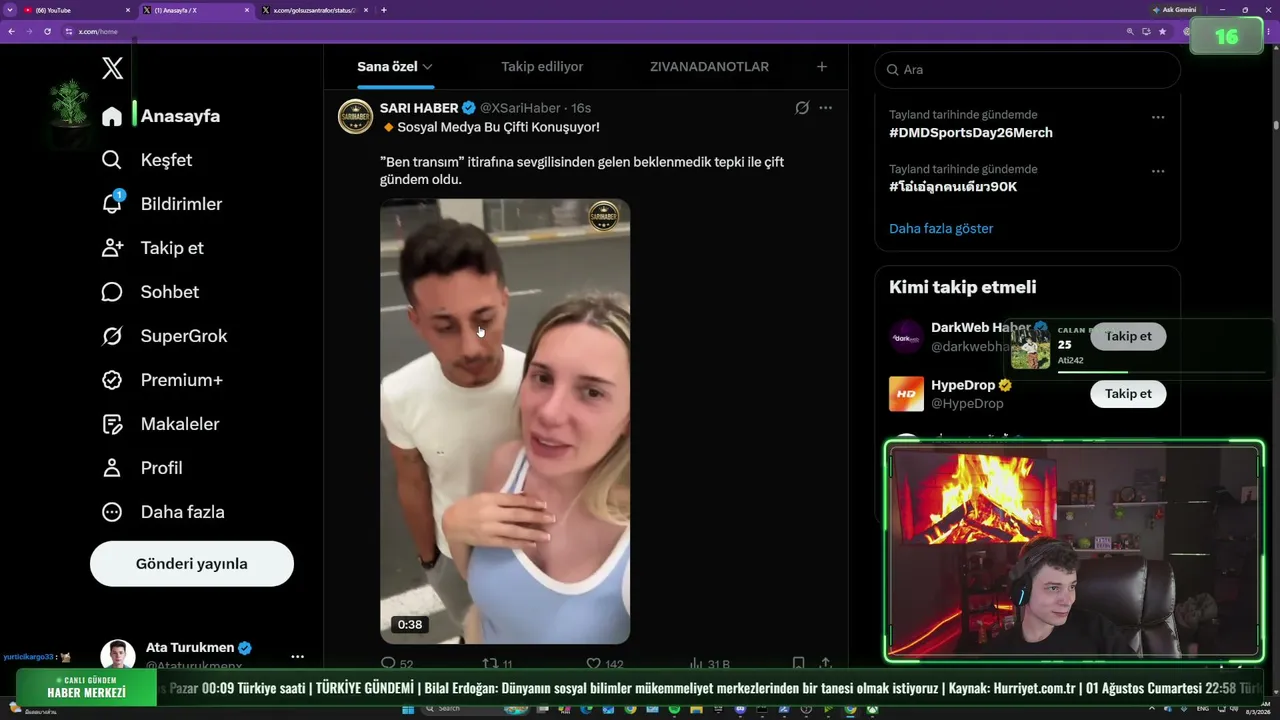Follow HypeDrop with Takip et
Screen dimensions: 1280x720
coord(1128,394)
